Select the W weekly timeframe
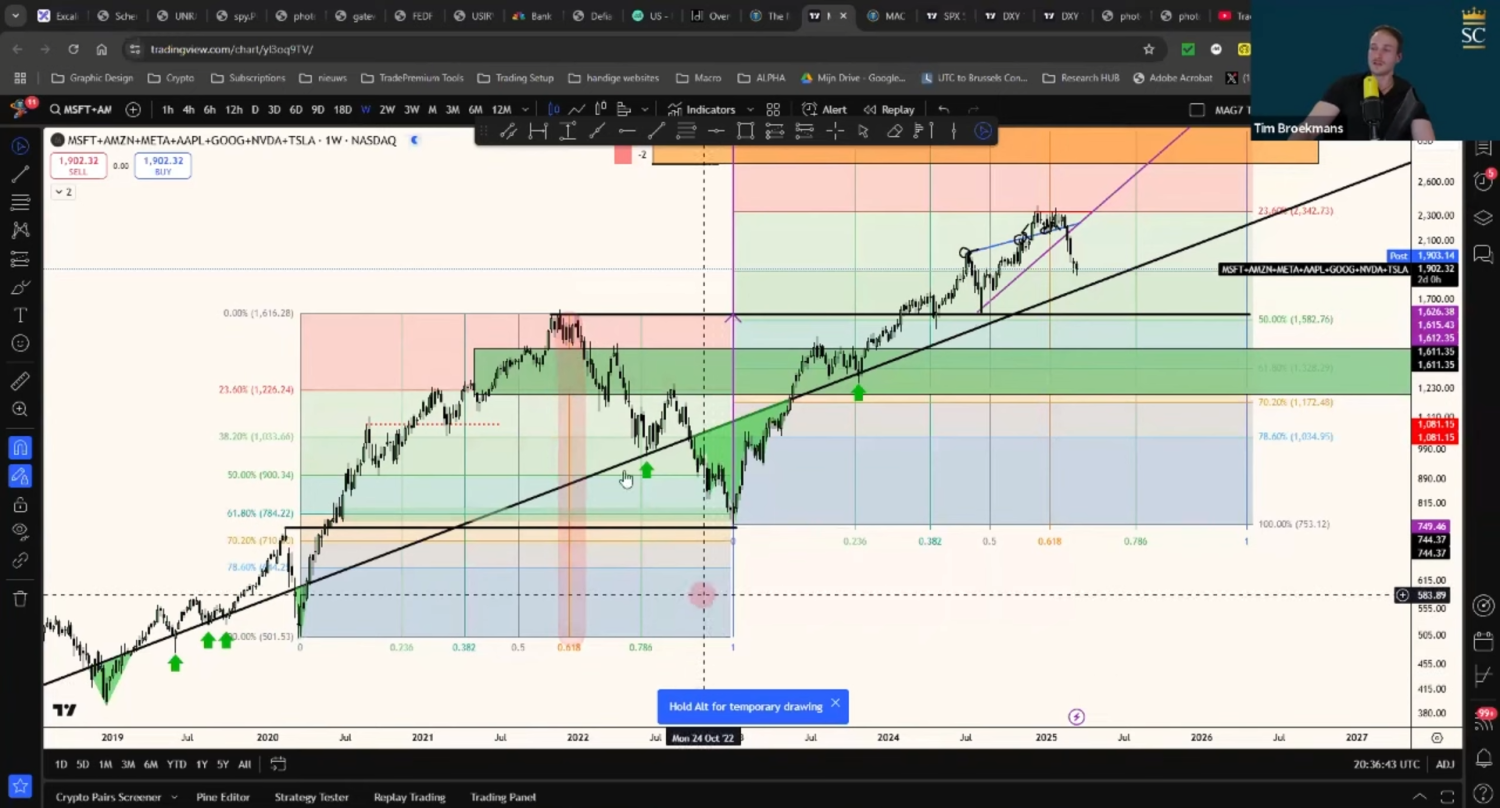Image resolution: width=1500 pixels, height=808 pixels. click(x=366, y=109)
